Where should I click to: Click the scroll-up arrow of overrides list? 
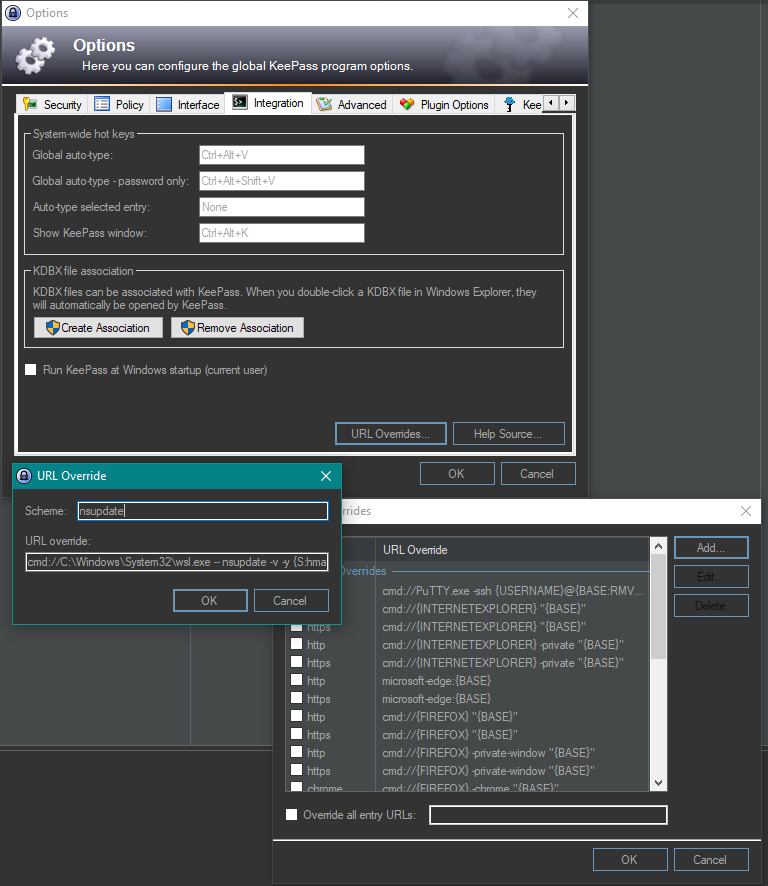pos(658,546)
